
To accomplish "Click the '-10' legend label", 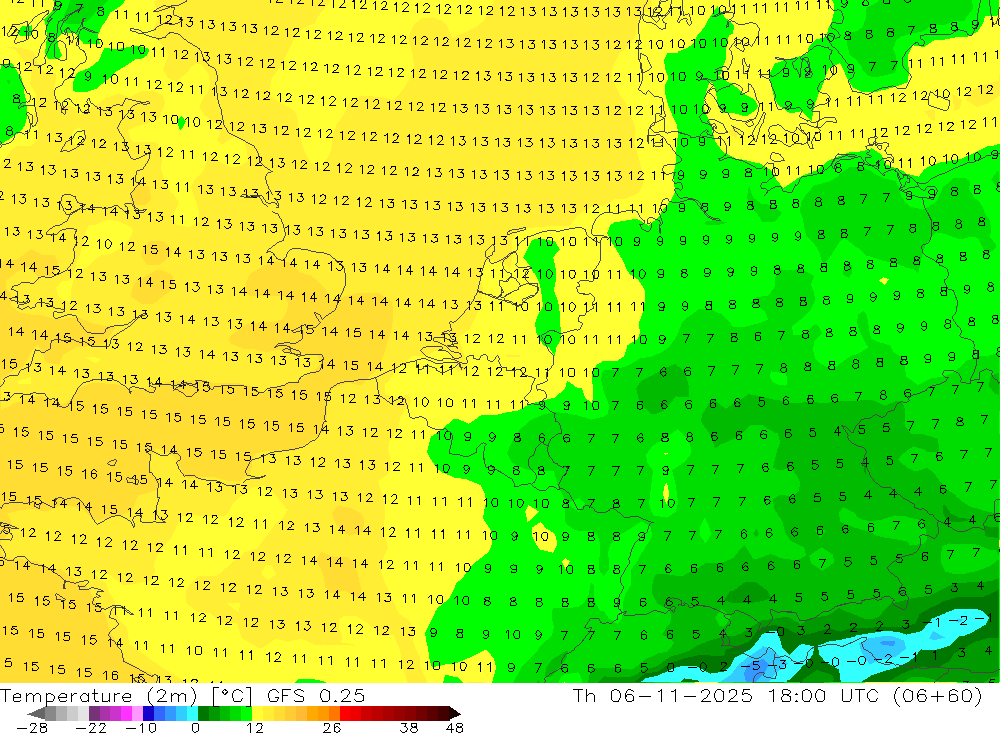I will 141,728.
